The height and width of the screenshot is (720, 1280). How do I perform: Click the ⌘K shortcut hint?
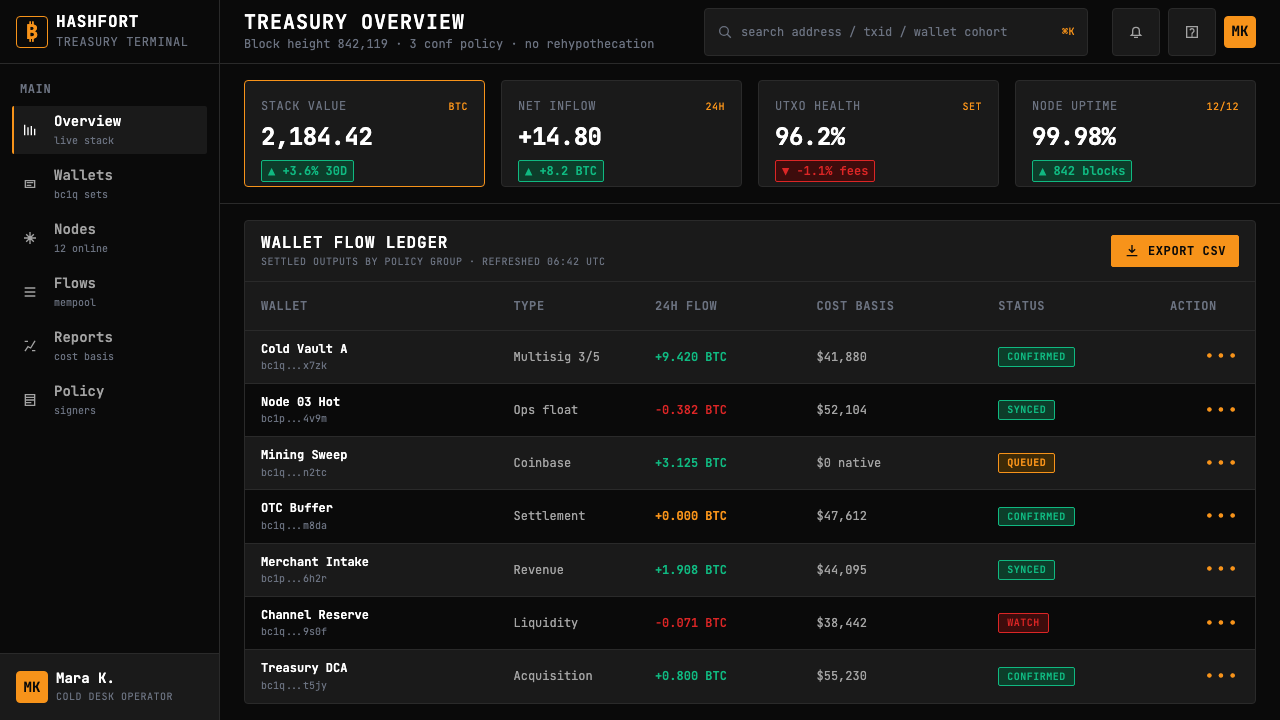[1068, 32]
